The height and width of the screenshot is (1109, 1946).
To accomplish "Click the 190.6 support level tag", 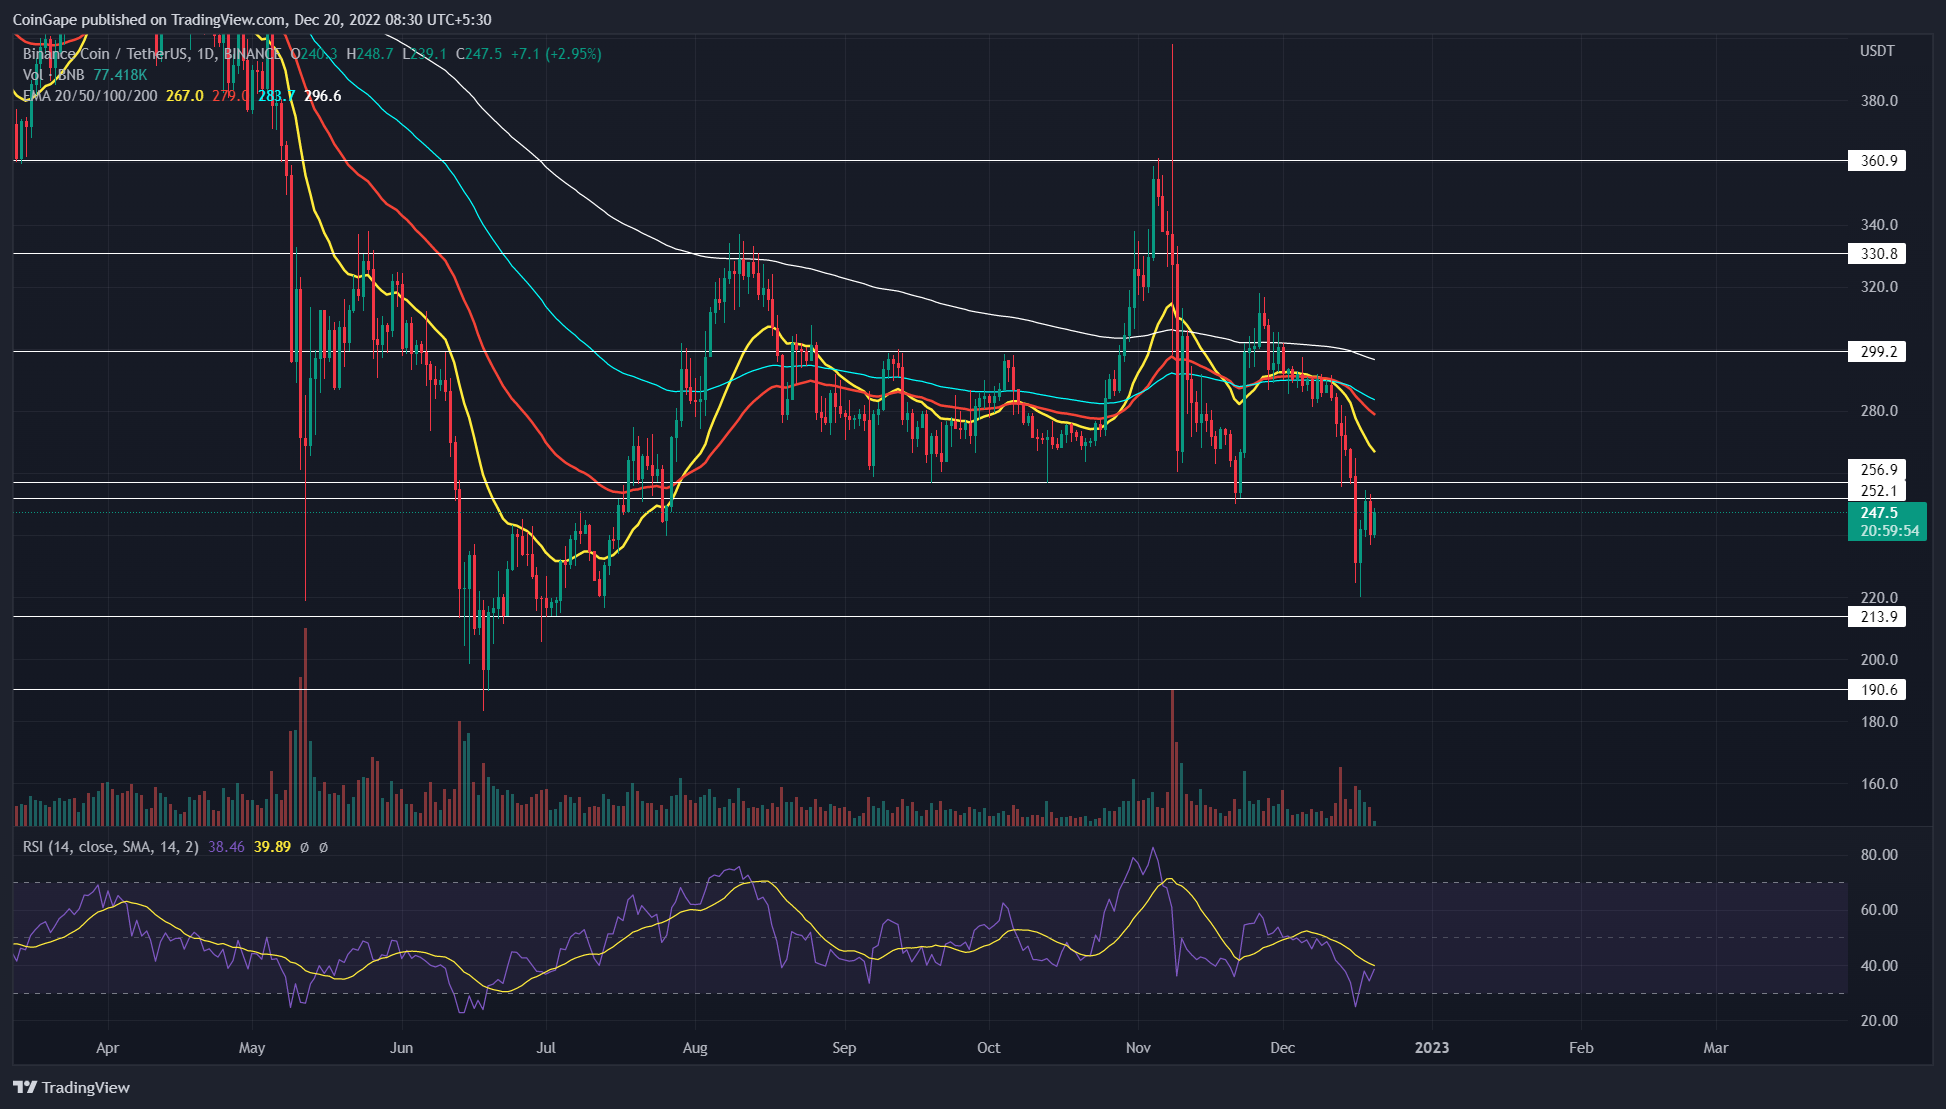I will tap(1877, 690).
